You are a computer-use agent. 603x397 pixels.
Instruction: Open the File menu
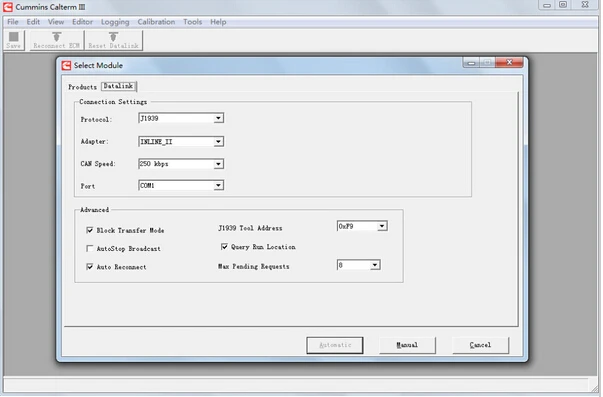click(13, 22)
